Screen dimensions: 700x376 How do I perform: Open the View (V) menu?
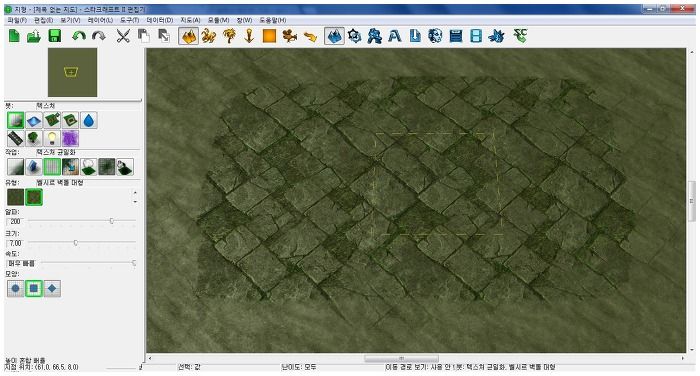click(70, 20)
